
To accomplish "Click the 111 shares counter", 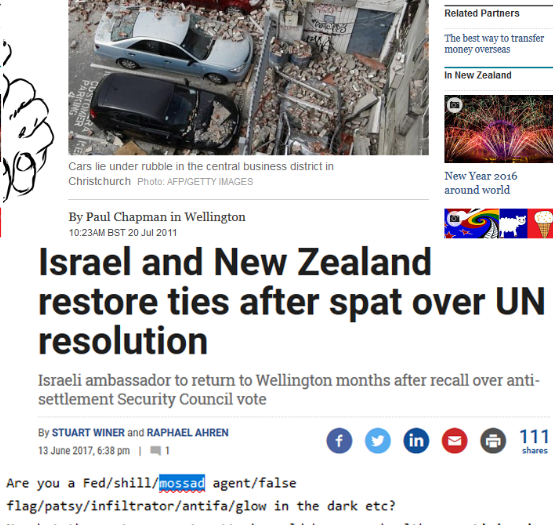I will (534, 441).
